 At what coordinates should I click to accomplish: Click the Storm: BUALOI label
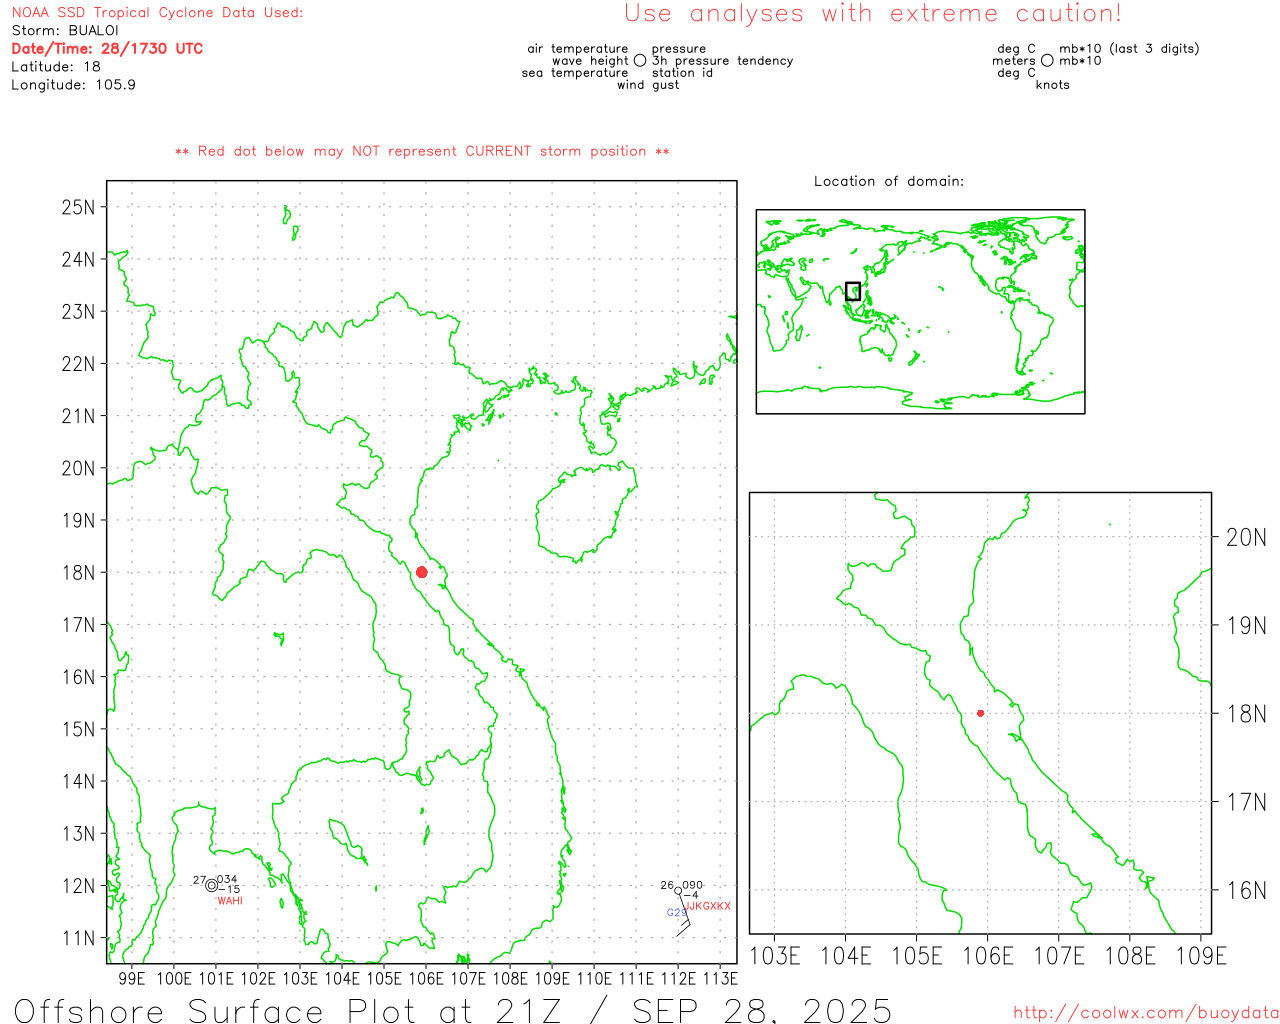65,31
